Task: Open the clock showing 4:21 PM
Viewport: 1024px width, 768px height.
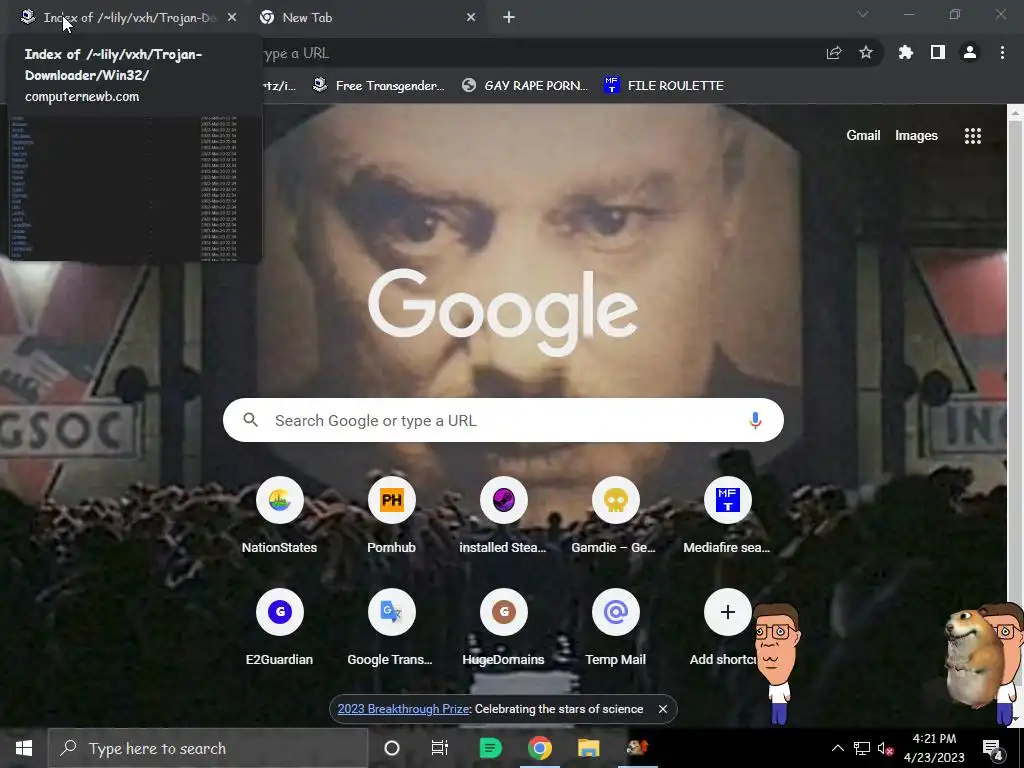Action: click(934, 748)
